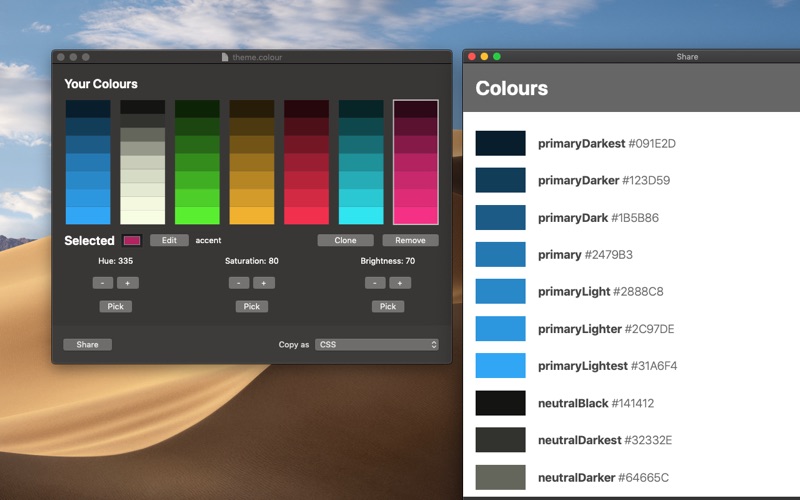Click the text neutralBlack #141412

tap(596, 403)
